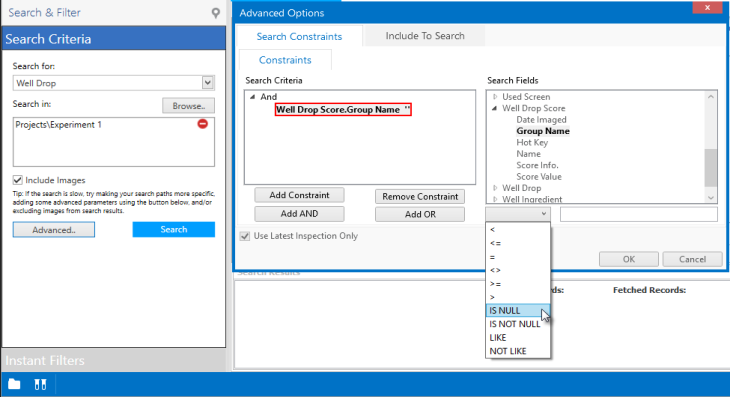The image size is (730, 397).
Task: Choose the LIKE operator
Action: (x=518, y=337)
